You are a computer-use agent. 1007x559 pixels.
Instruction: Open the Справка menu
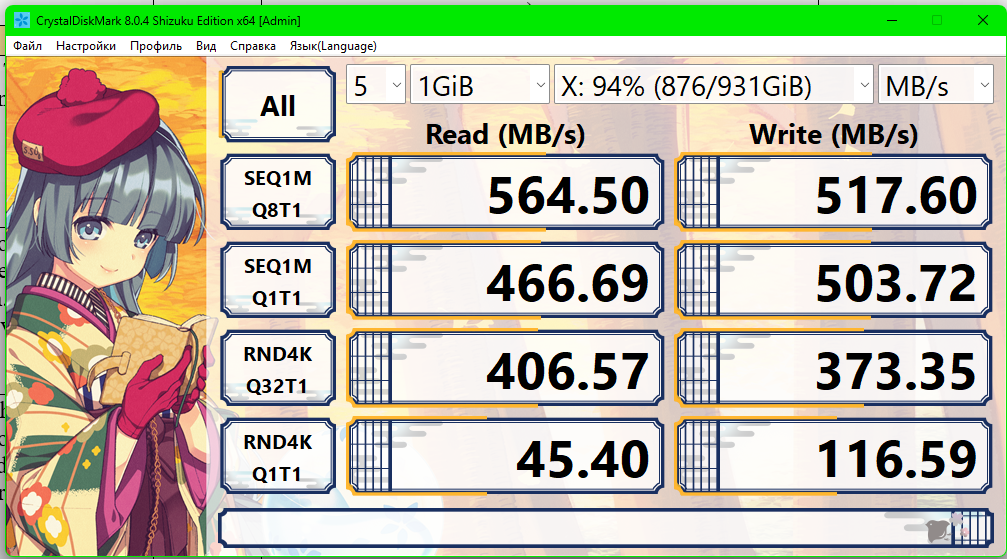pyautogui.click(x=253, y=46)
